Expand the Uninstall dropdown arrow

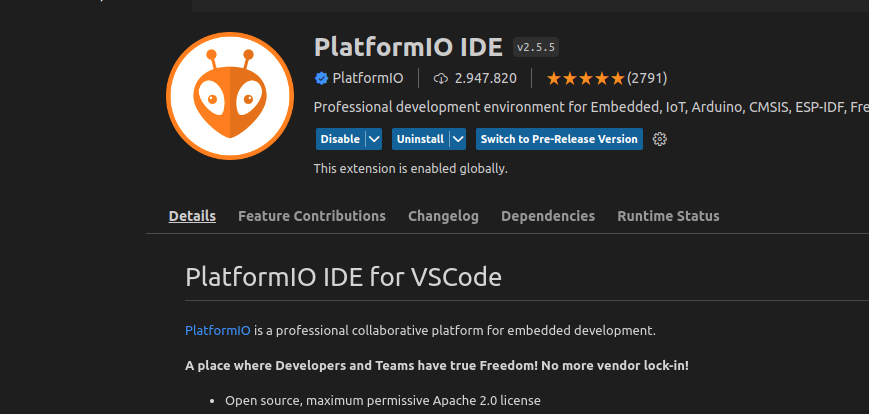(458, 139)
